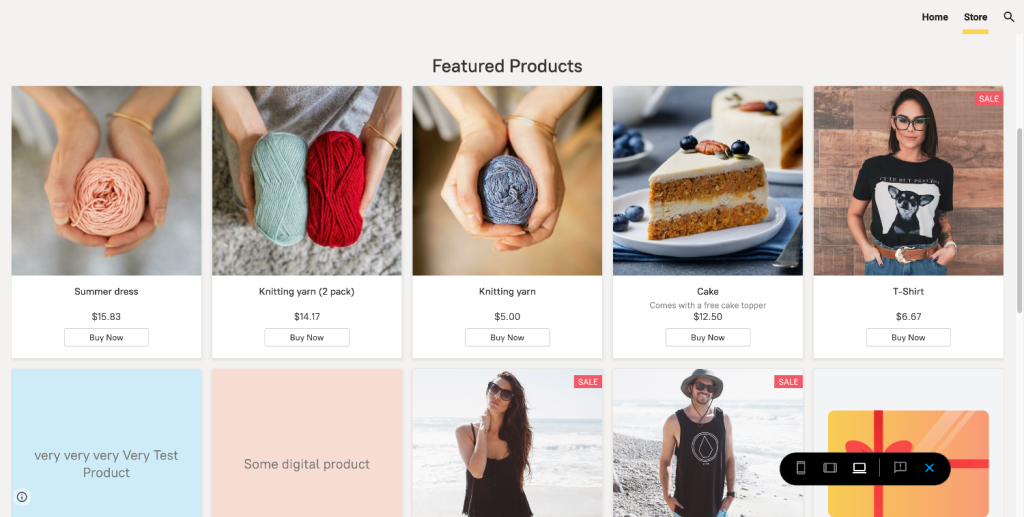The image size is (1024, 517).
Task: Go to the Home tab
Action: pos(935,17)
